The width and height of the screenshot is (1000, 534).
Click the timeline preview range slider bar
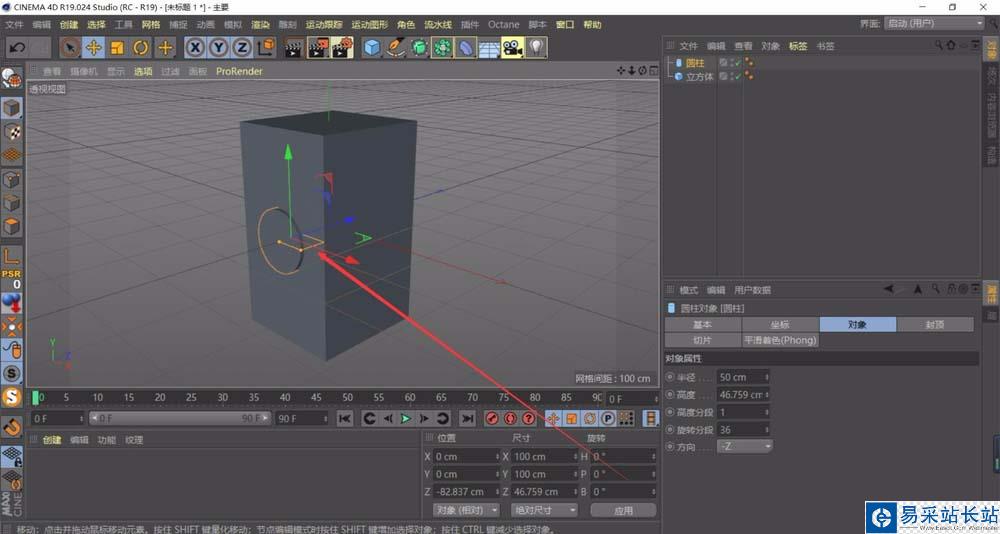pos(180,419)
